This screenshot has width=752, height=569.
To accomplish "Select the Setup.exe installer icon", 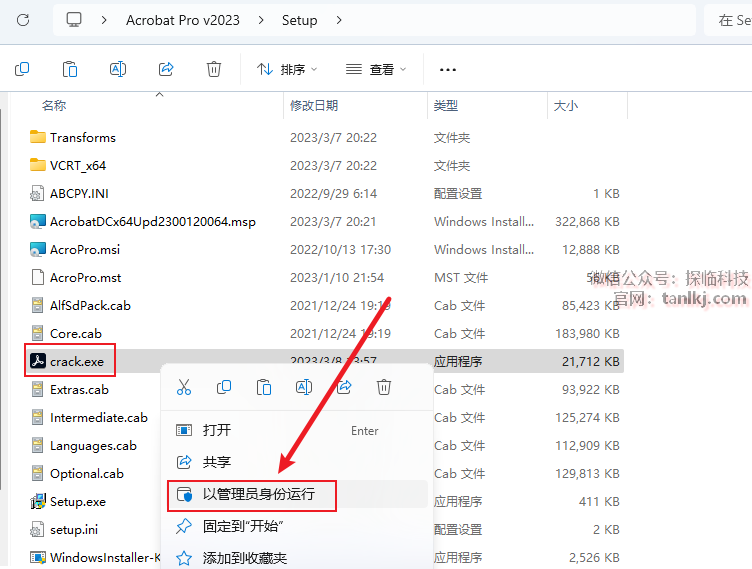I will 38,501.
